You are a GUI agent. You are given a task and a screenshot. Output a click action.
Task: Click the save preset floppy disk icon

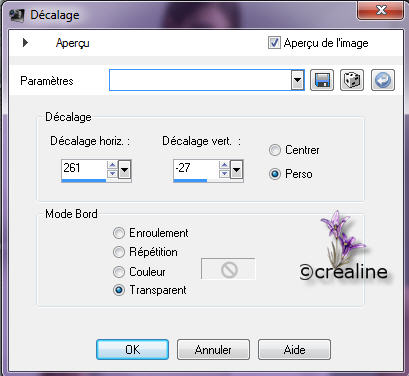point(322,80)
